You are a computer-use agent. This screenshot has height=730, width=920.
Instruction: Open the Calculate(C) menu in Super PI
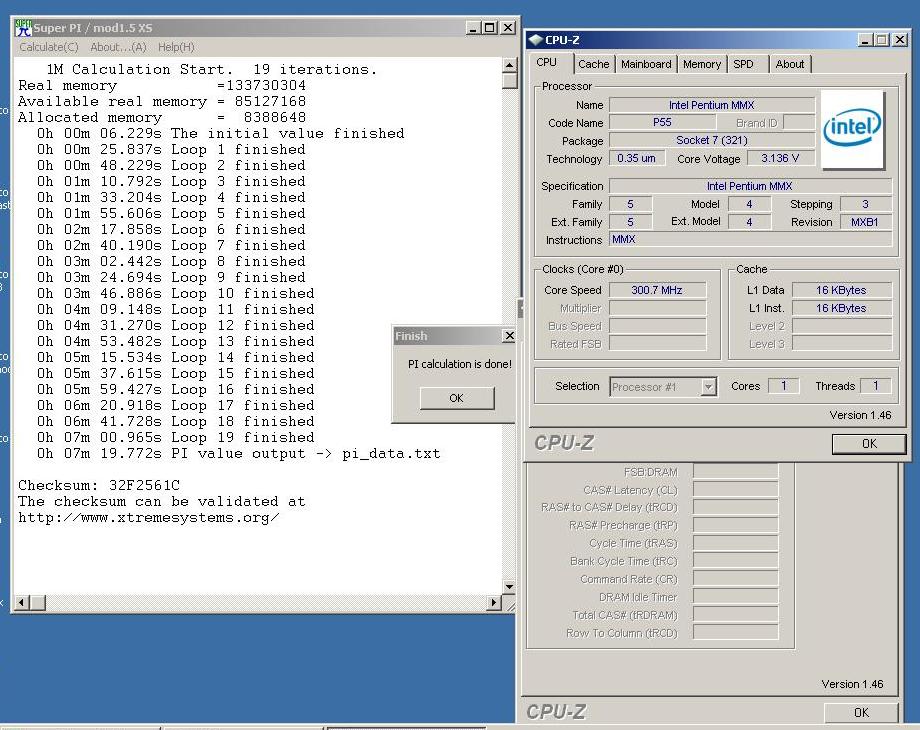tap(49, 47)
